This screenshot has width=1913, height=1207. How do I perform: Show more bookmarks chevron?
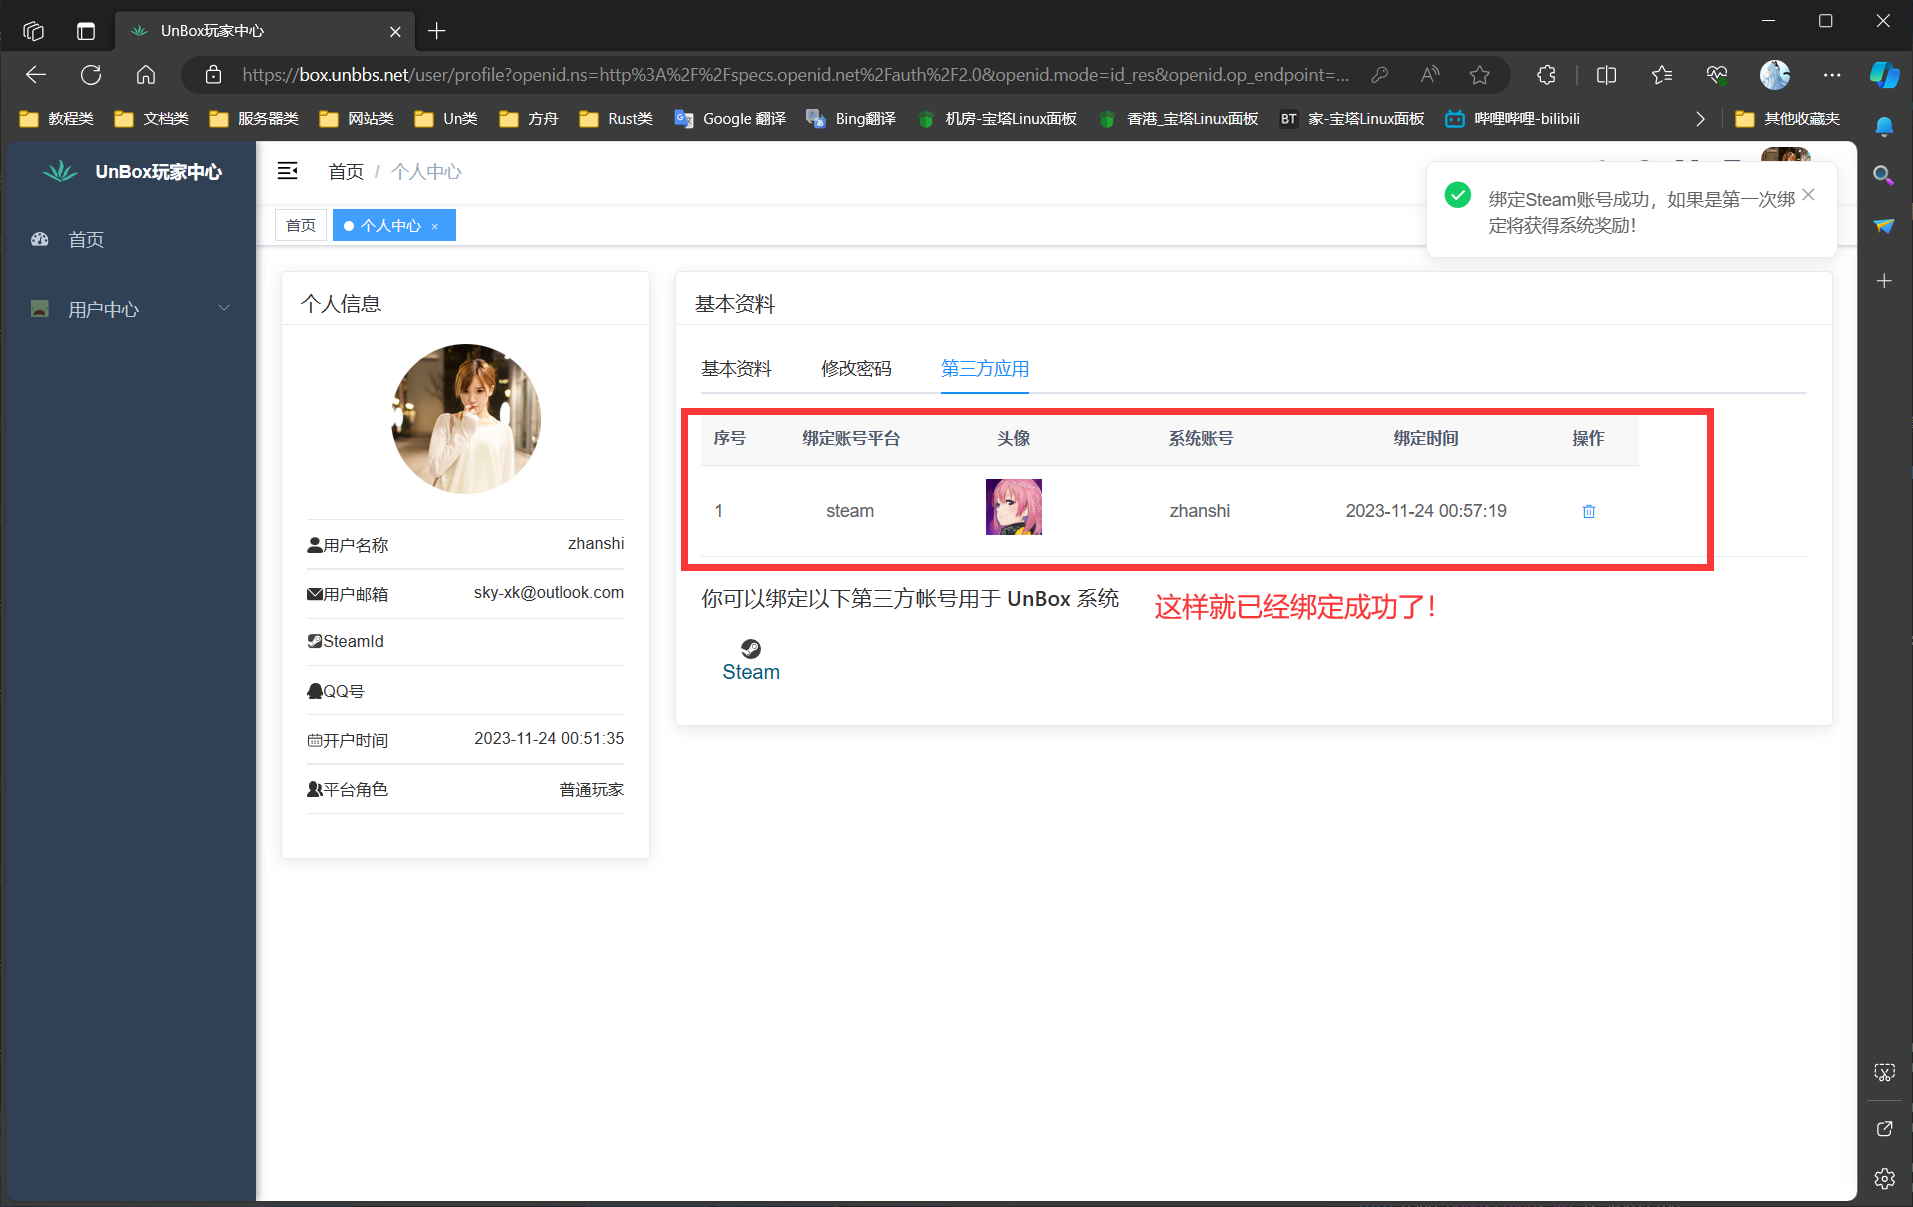[1700, 119]
